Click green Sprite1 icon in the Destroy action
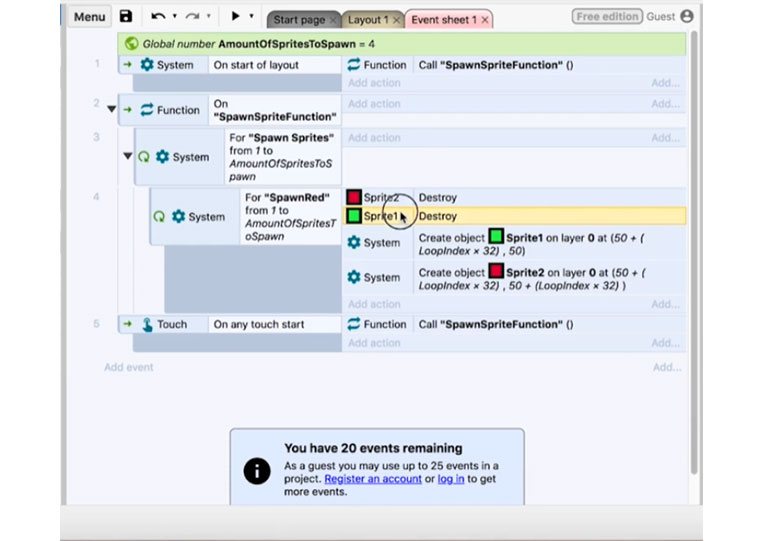763x541 pixels. point(354,216)
